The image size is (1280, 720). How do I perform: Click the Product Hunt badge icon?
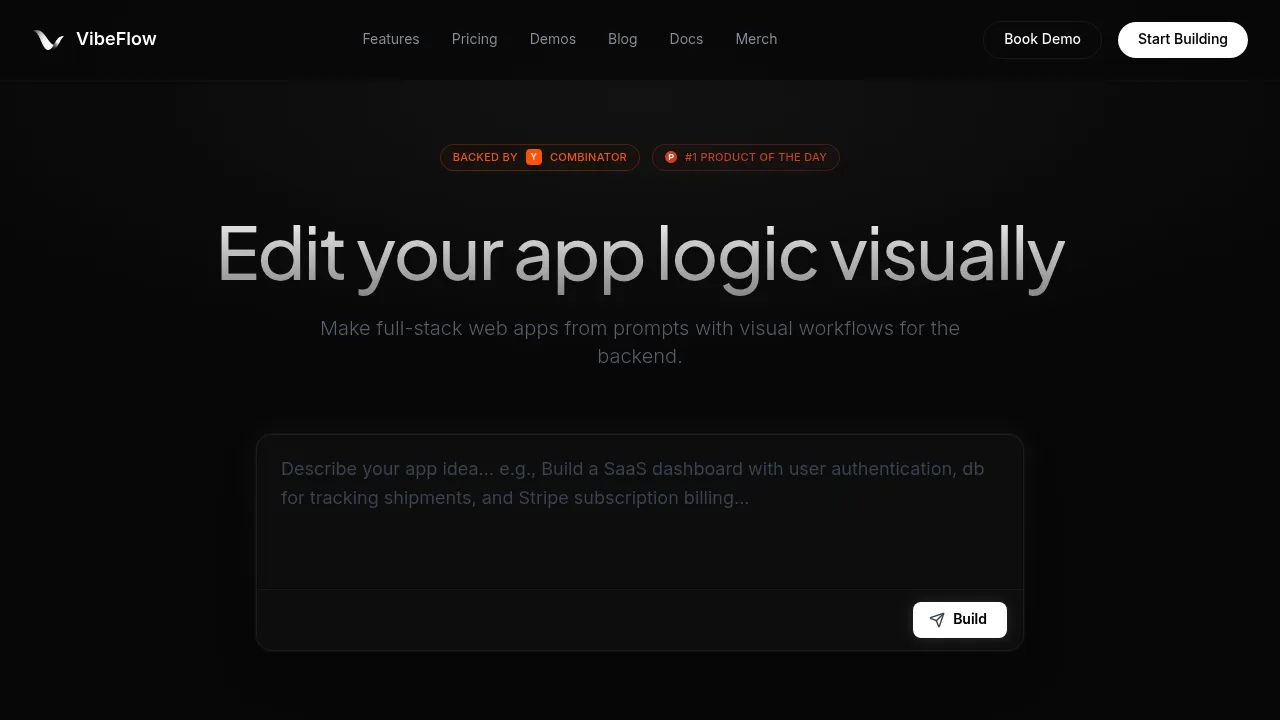point(671,157)
